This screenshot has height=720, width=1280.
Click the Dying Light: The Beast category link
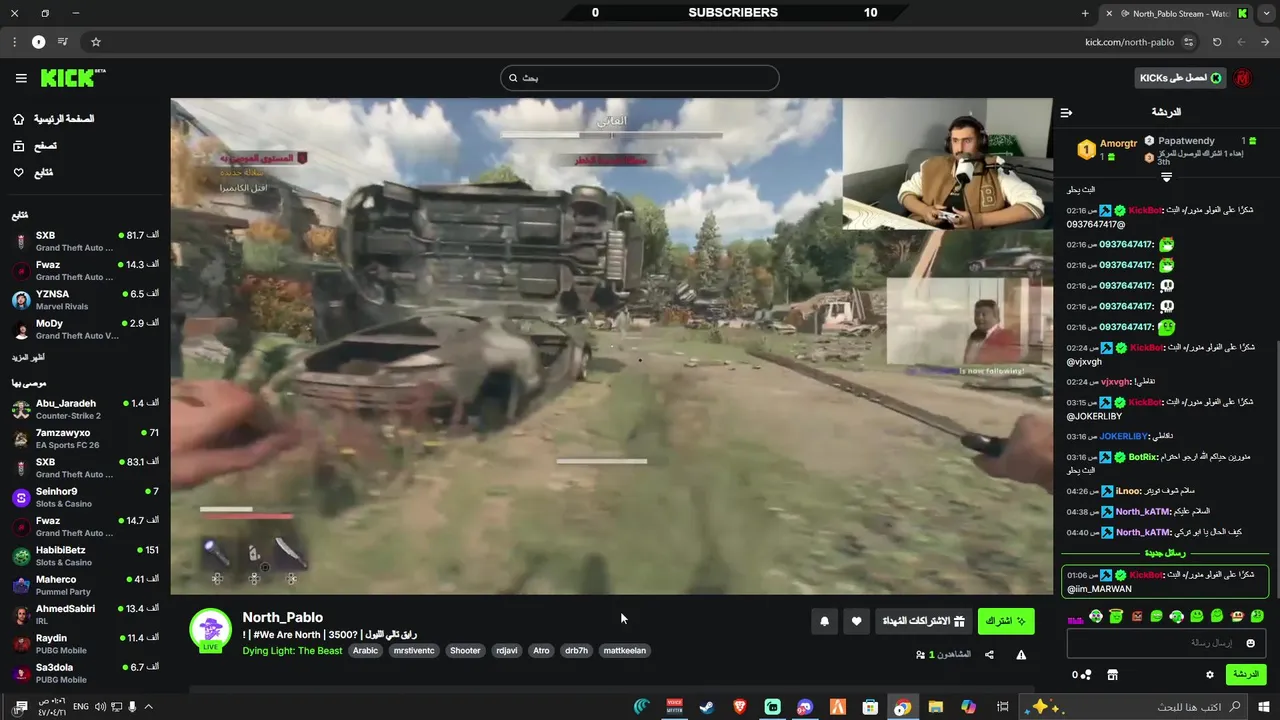292,650
